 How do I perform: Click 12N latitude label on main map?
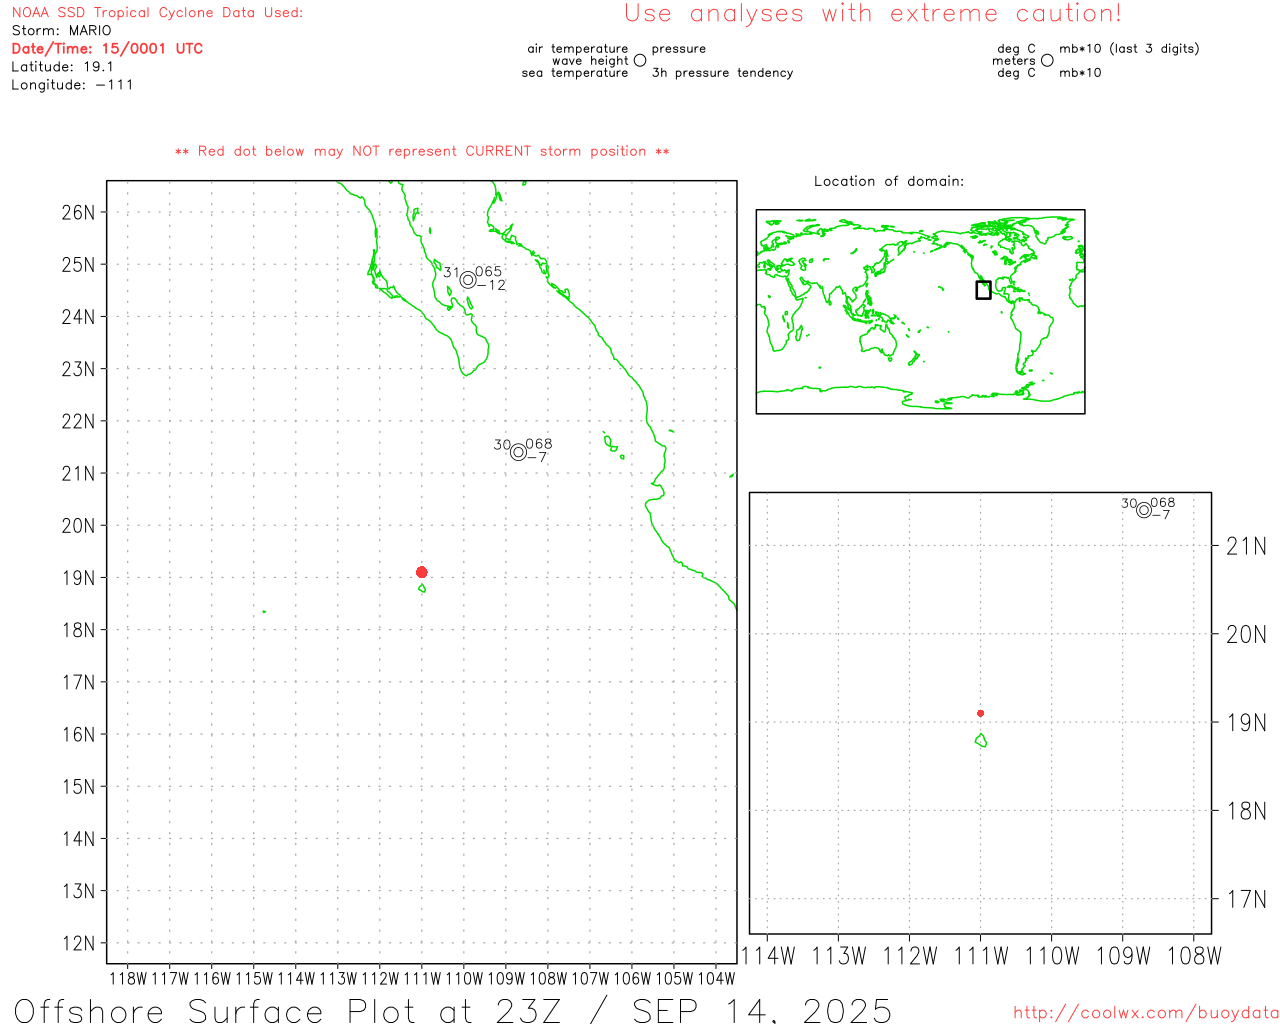[79, 943]
